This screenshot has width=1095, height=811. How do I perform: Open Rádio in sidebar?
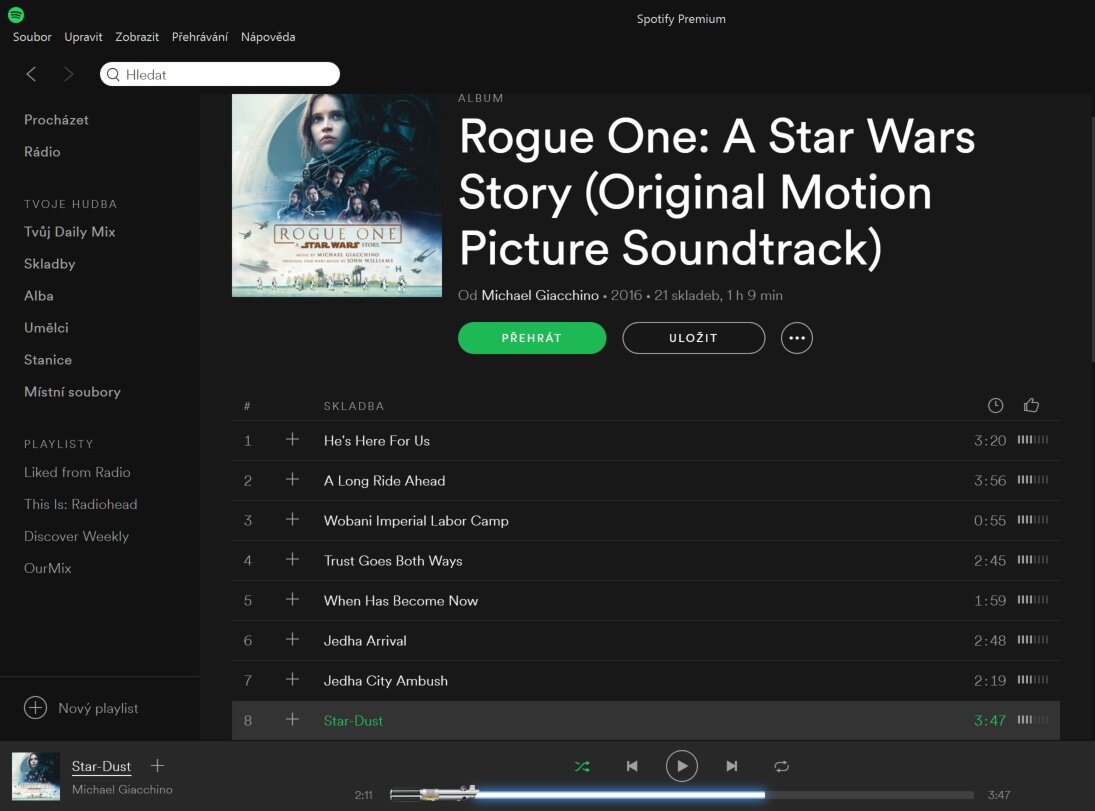click(42, 152)
